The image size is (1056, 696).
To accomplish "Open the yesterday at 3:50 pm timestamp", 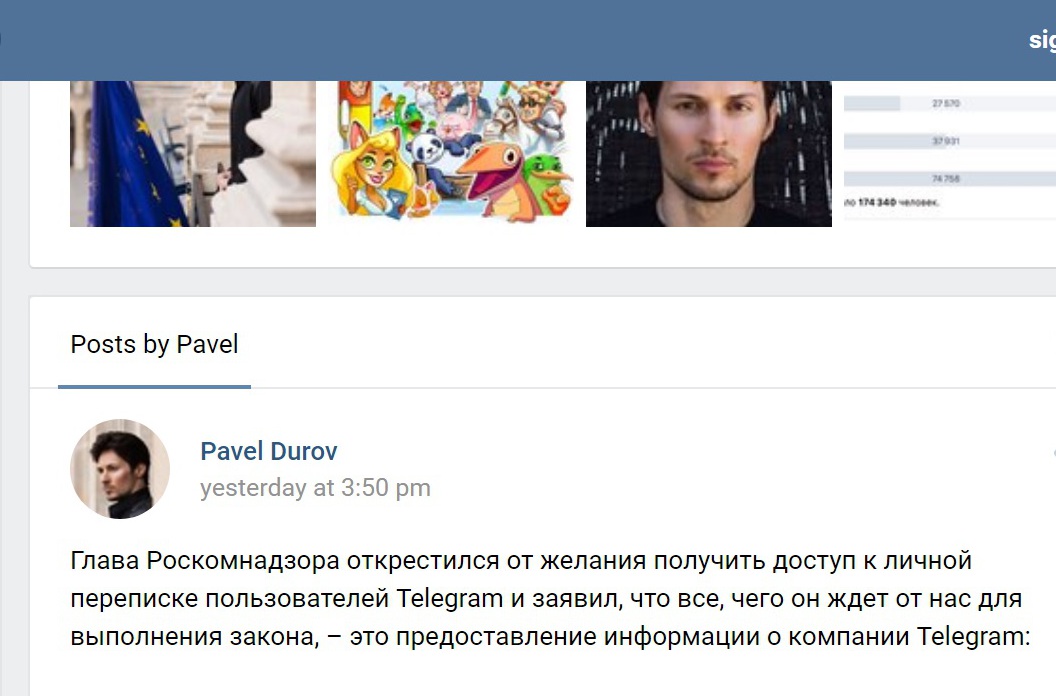I will point(315,488).
